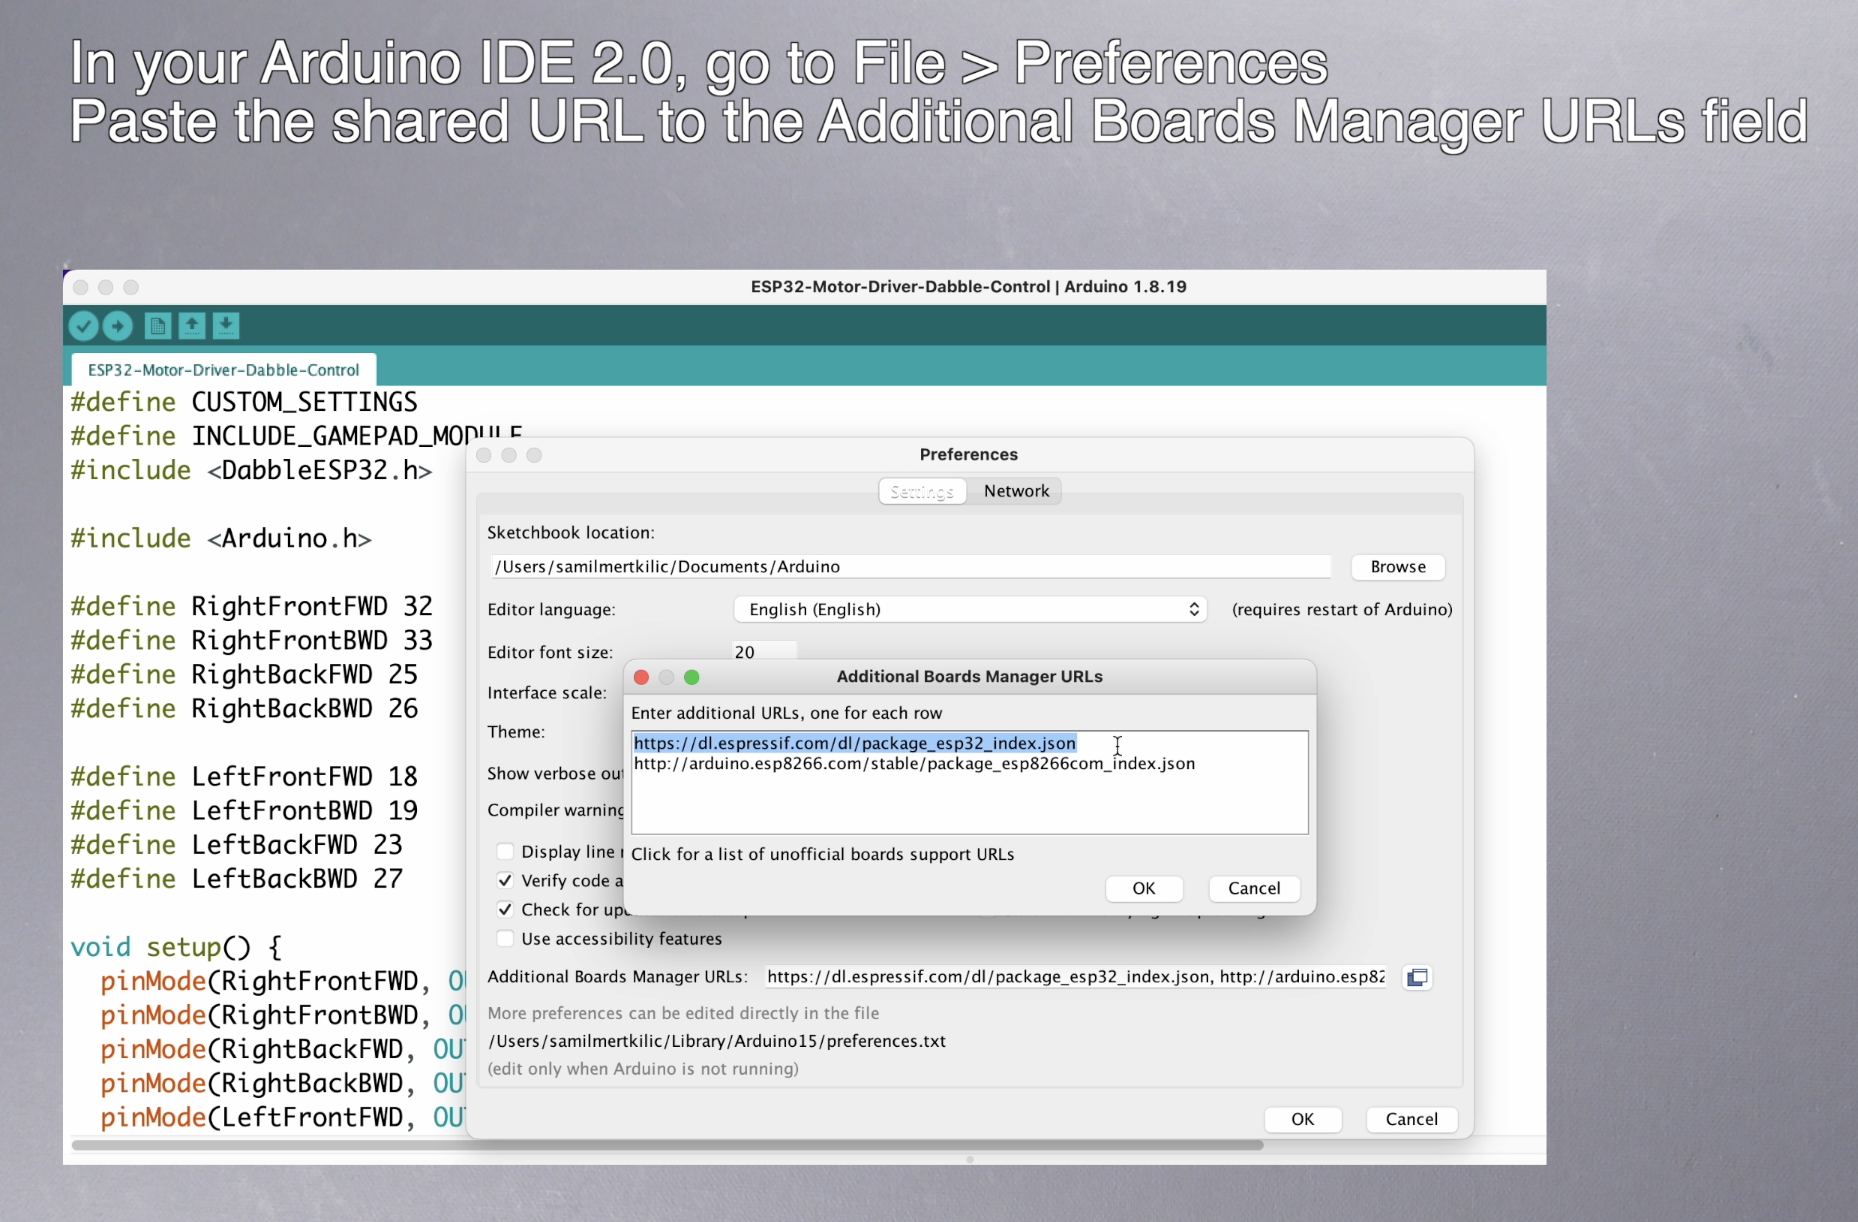Toggle Verify code after upload checkbox
The width and height of the screenshot is (1858, 1222).
505,880
